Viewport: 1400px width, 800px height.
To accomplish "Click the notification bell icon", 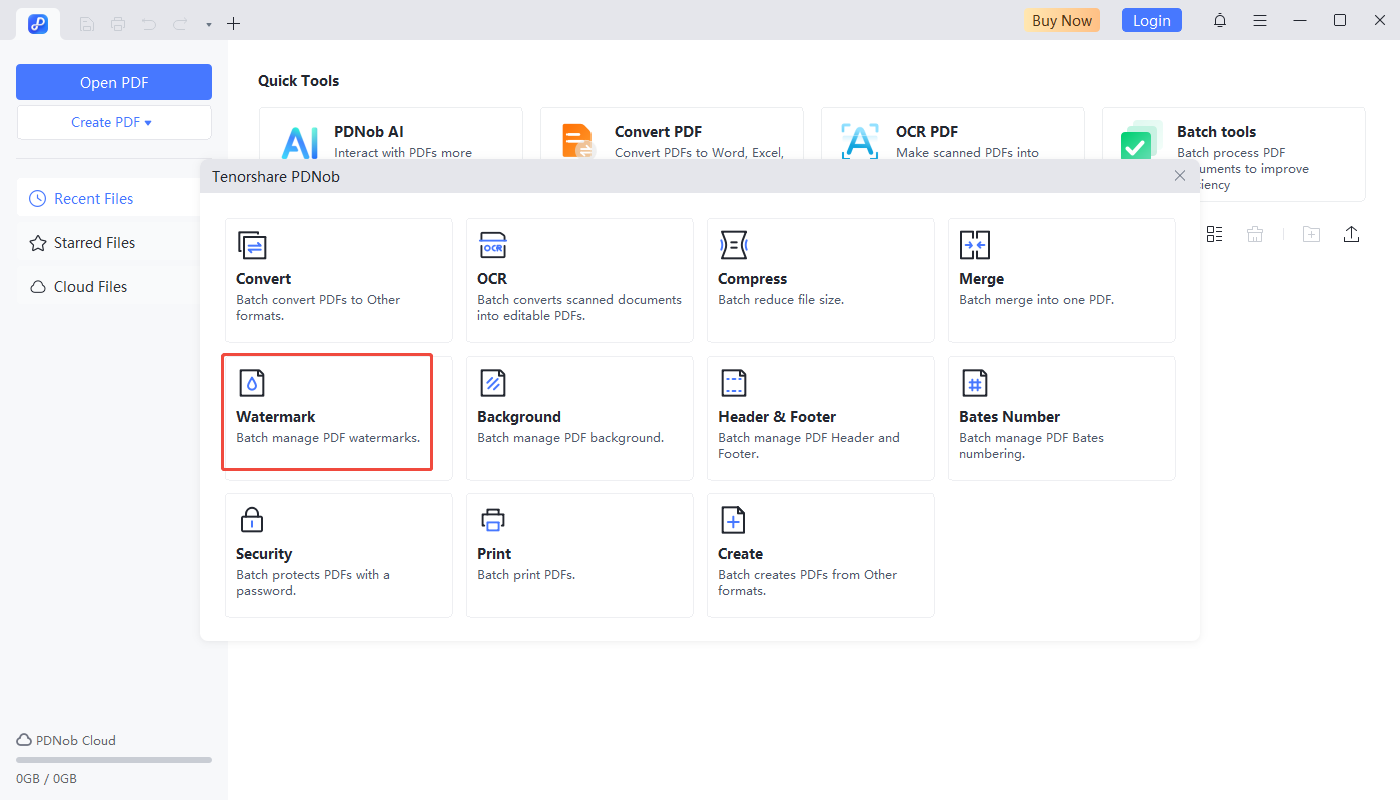I will coord(1220,21).
